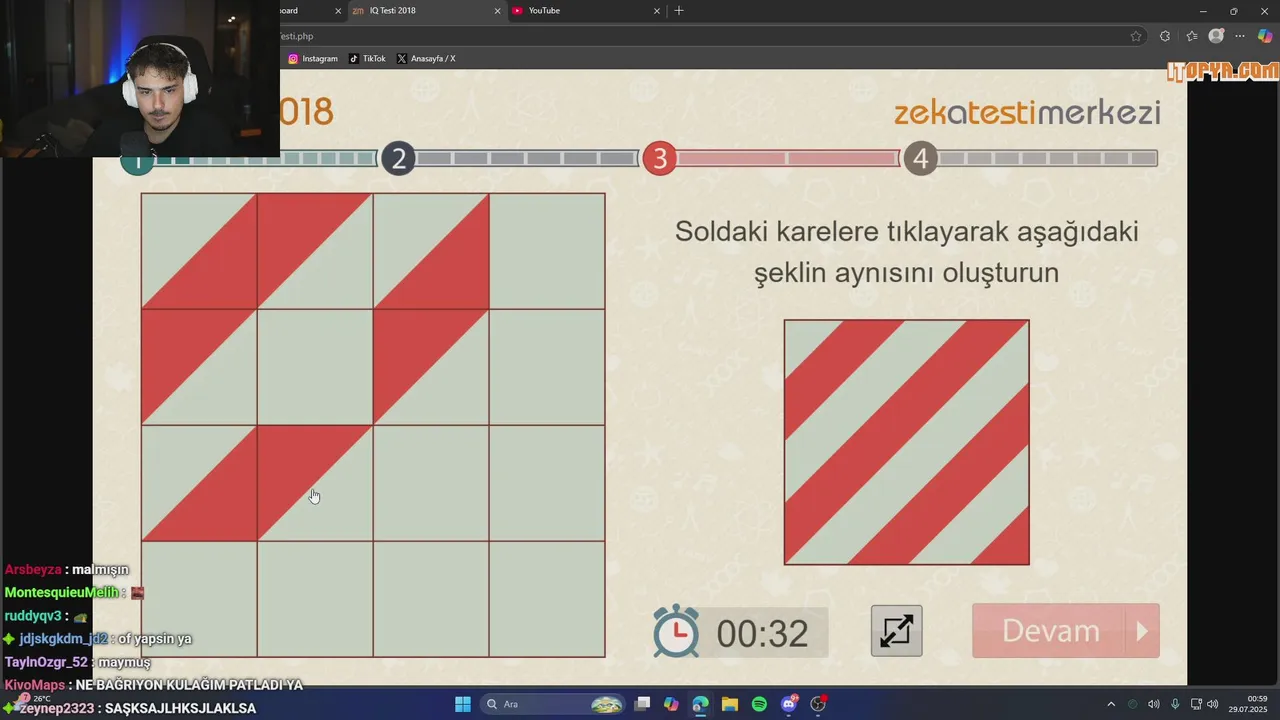Open the Windows Start menu

point(463,704)
